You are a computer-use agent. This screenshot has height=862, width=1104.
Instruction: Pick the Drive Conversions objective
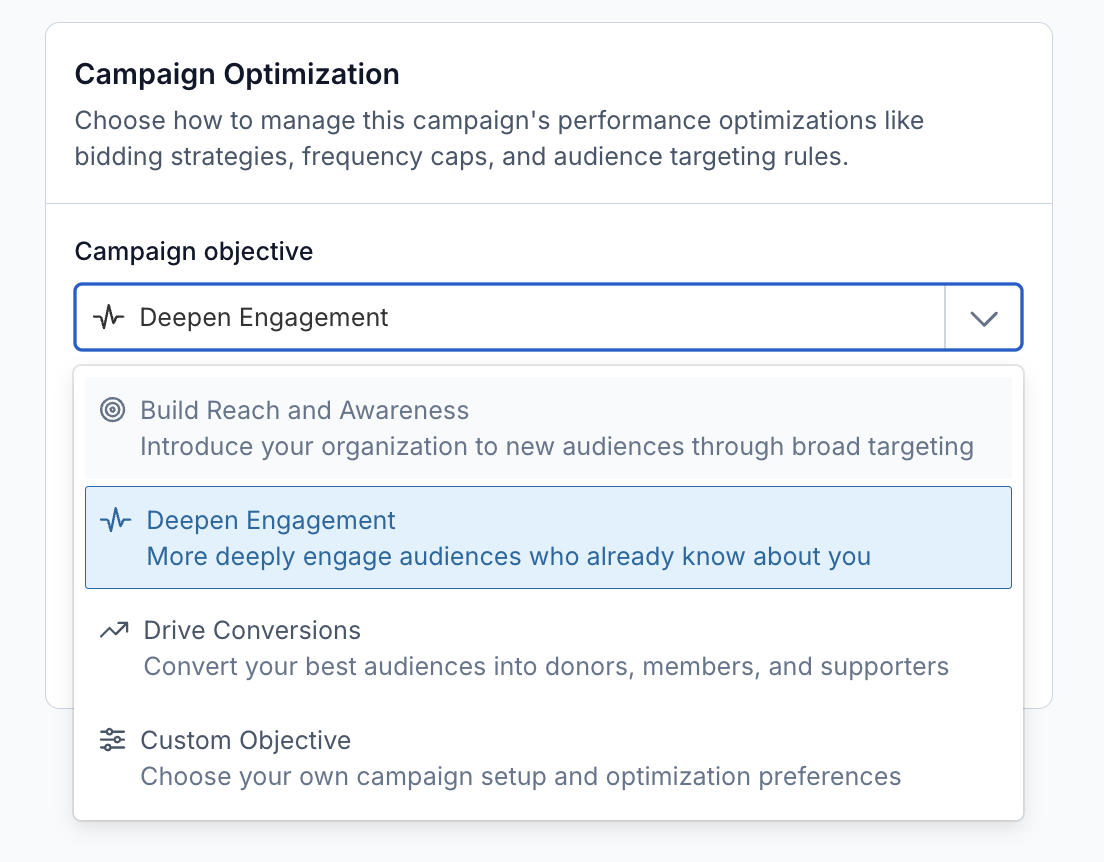[x=548, y=648]
